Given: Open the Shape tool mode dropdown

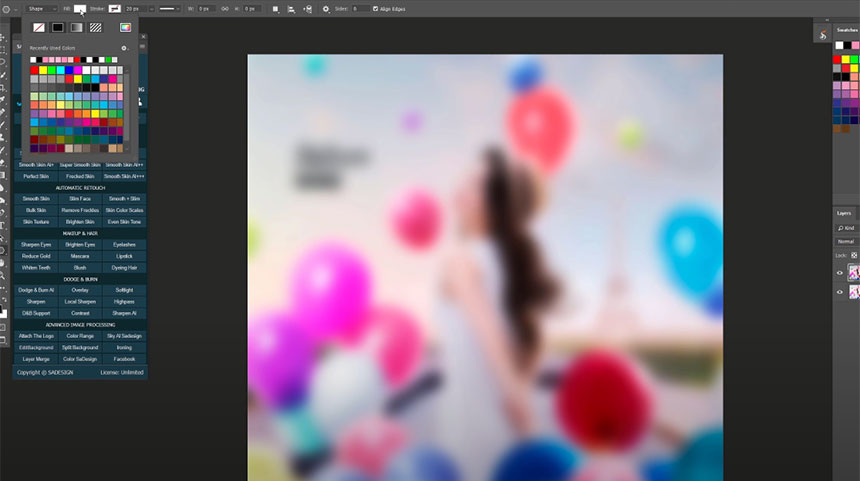Looking at the screenshot, I should point(42,9).
